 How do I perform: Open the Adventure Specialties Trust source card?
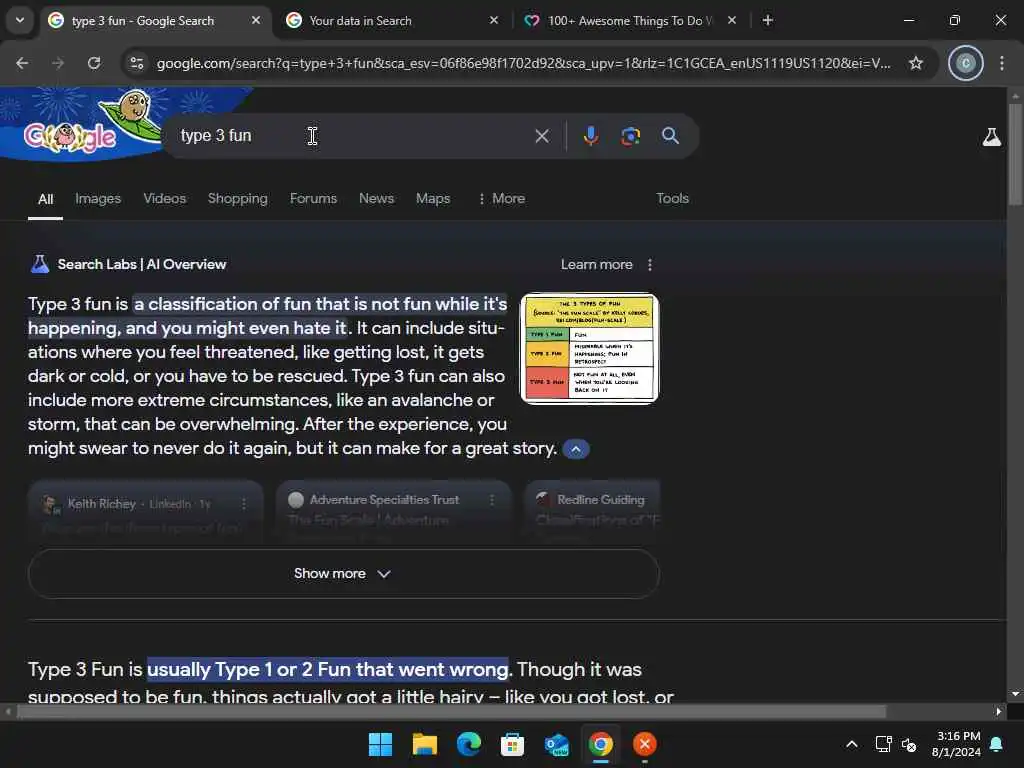pos(394,513)
